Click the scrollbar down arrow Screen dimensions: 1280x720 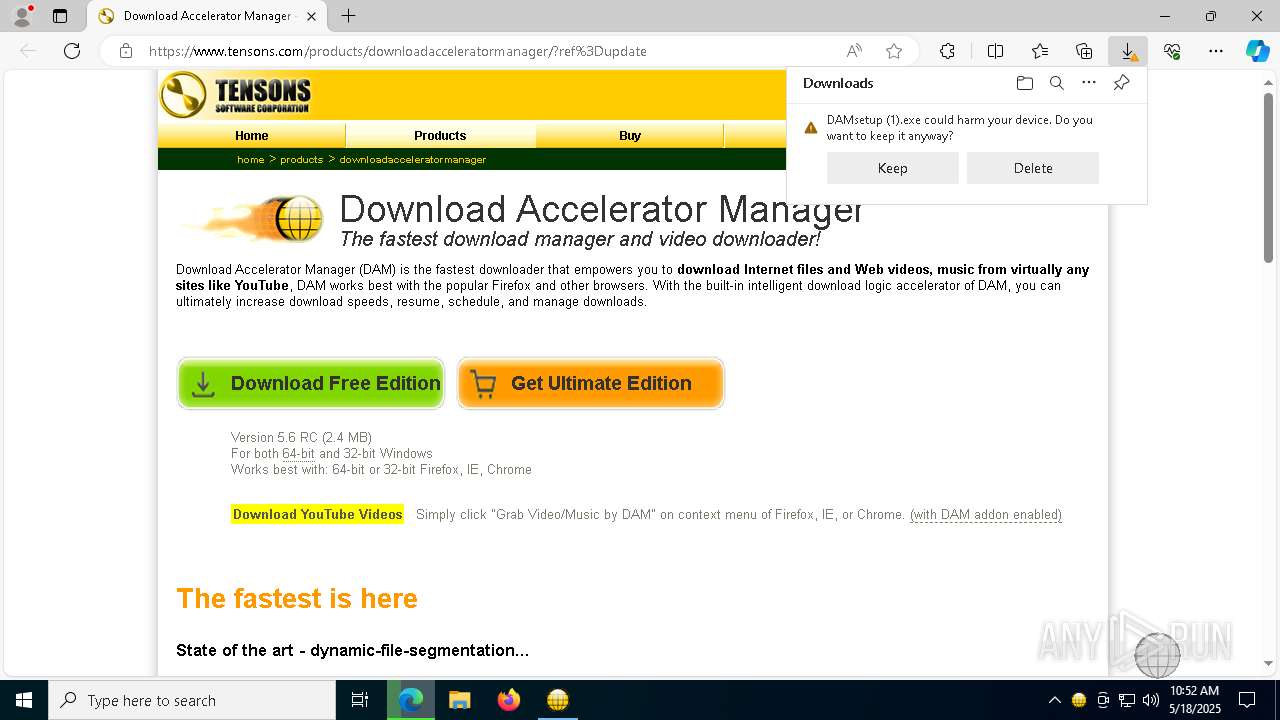pos(1269,663)
